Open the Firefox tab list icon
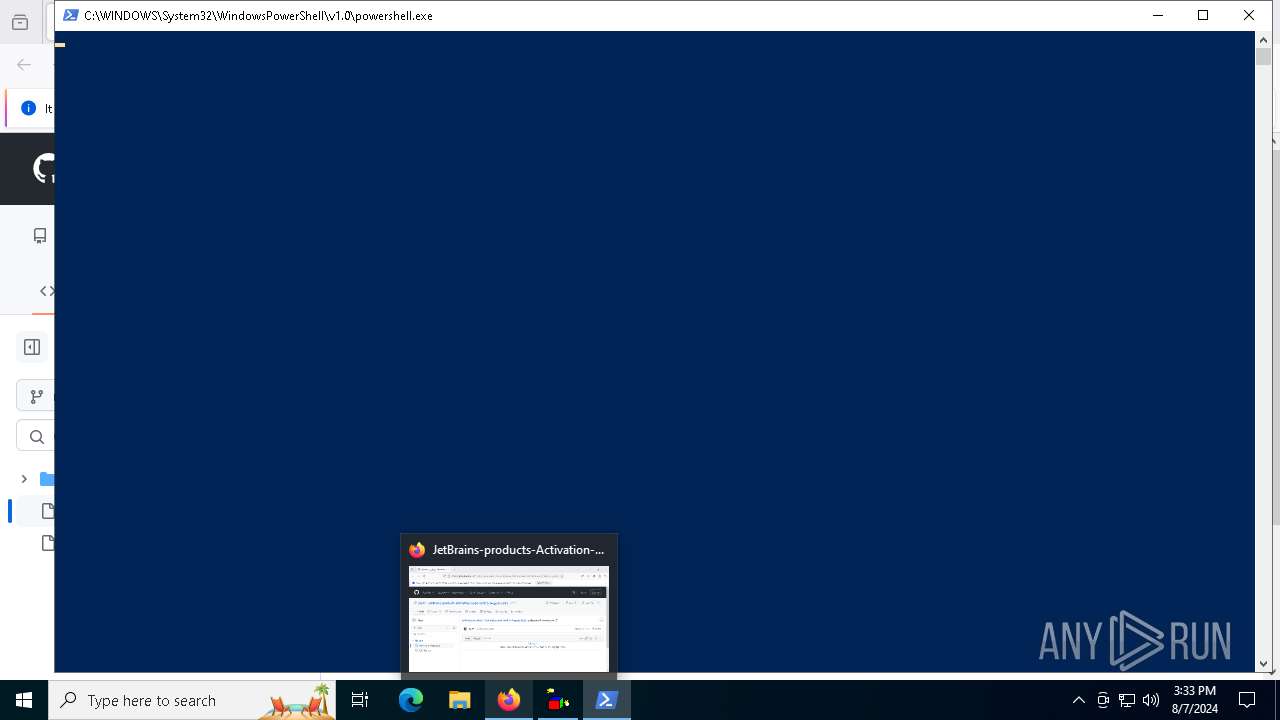 [x=20, y=23]
